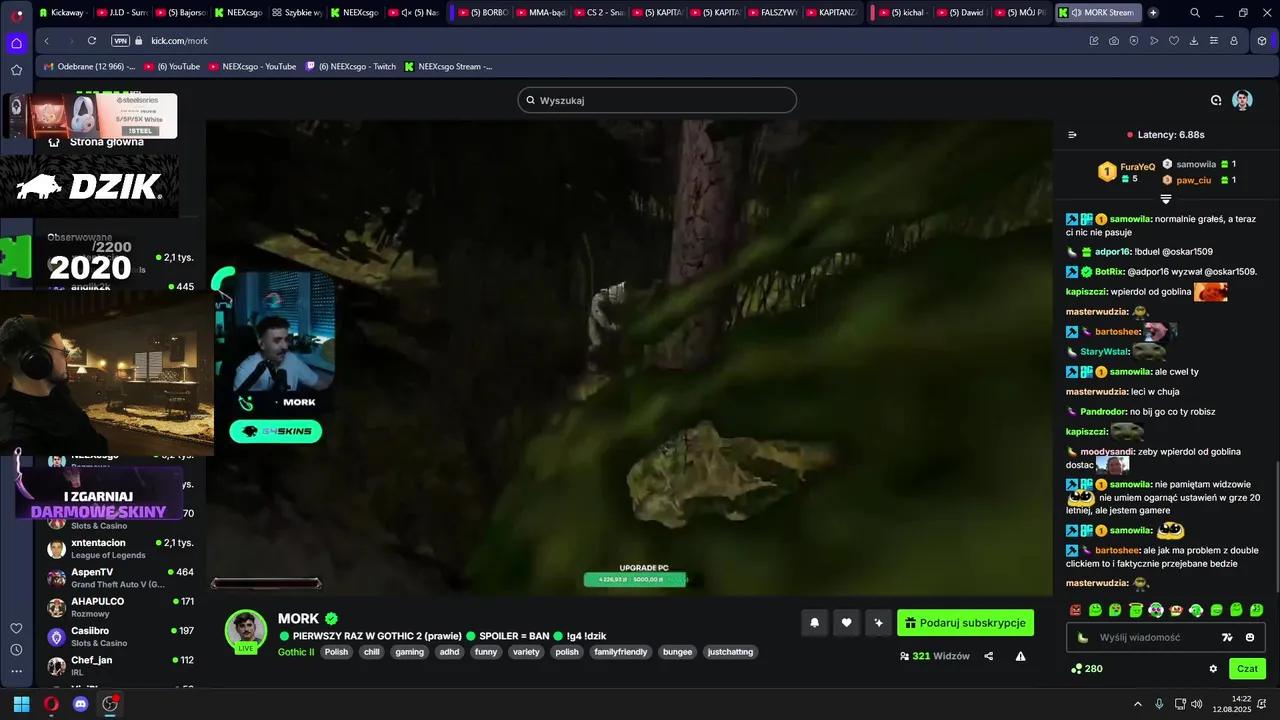Open the emoji picker in chat input
1280x720 pixels.
1250,637
